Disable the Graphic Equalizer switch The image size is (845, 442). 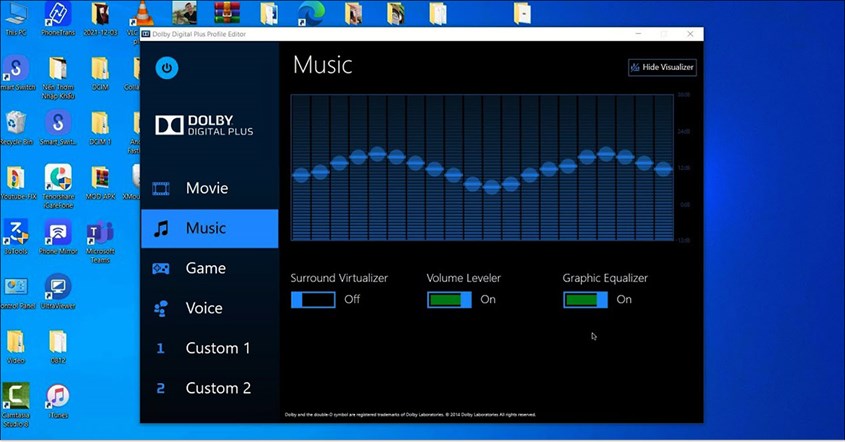(585, 300)
